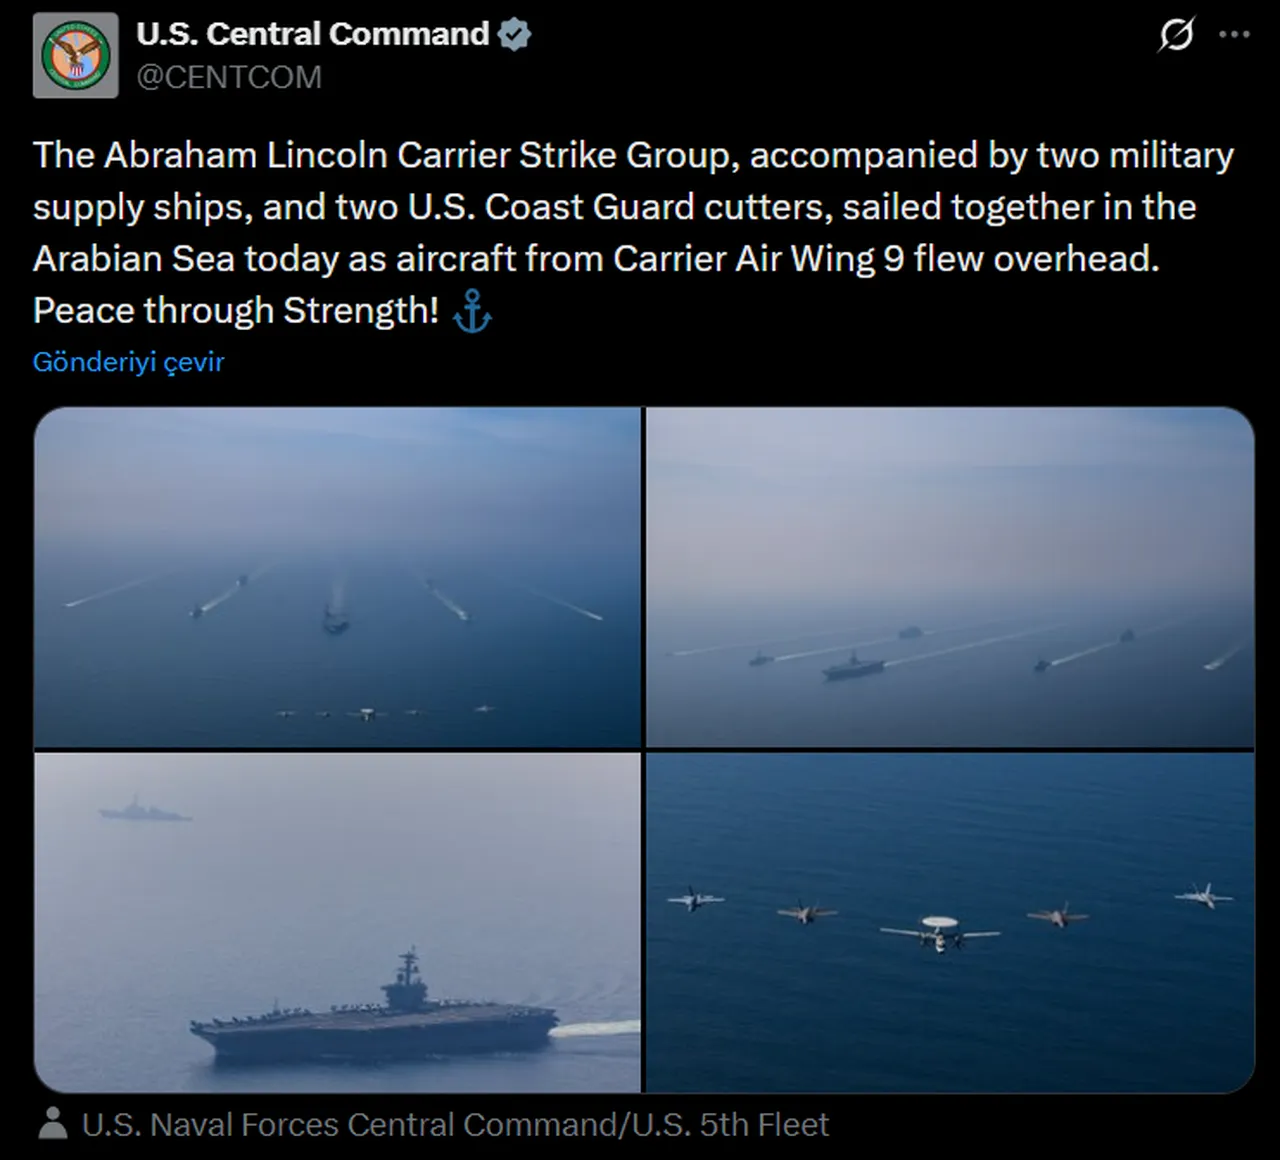Image resolution: width=1280 pixels, height=1160 pixels.
Task: Translate post via Gönderiyi çevir
Action: 128,362
